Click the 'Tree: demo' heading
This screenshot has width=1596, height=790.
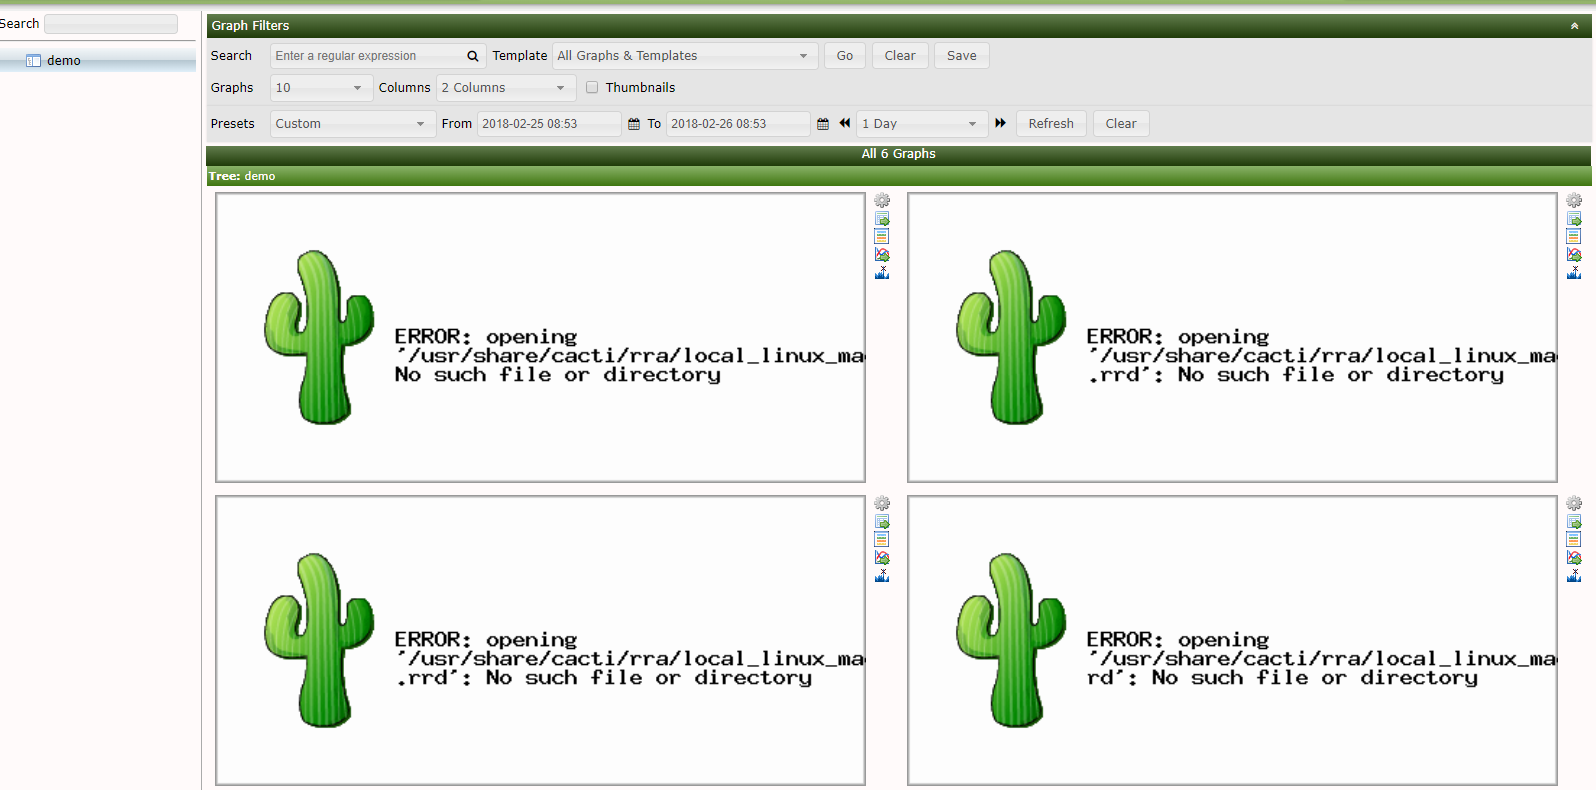point(242,176)
